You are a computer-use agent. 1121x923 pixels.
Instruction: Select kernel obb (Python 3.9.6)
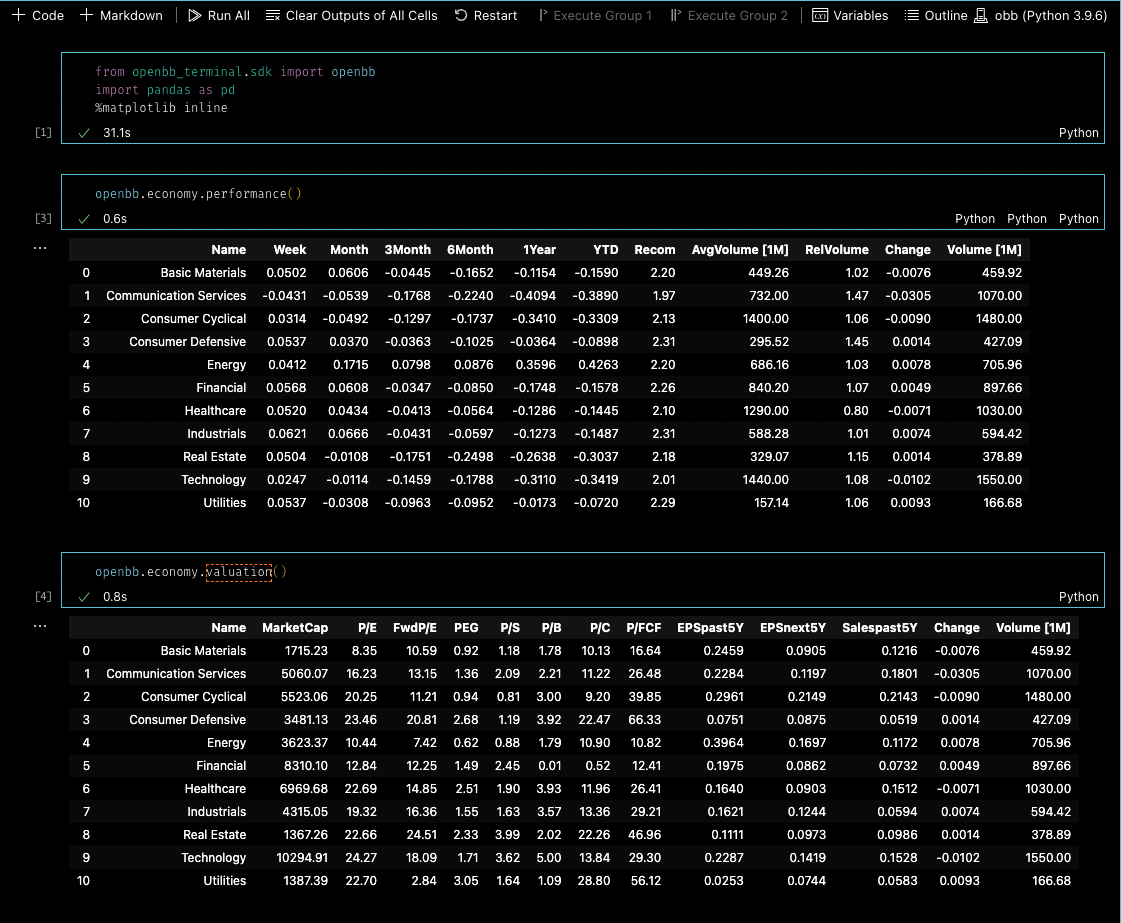[1041, 15]
